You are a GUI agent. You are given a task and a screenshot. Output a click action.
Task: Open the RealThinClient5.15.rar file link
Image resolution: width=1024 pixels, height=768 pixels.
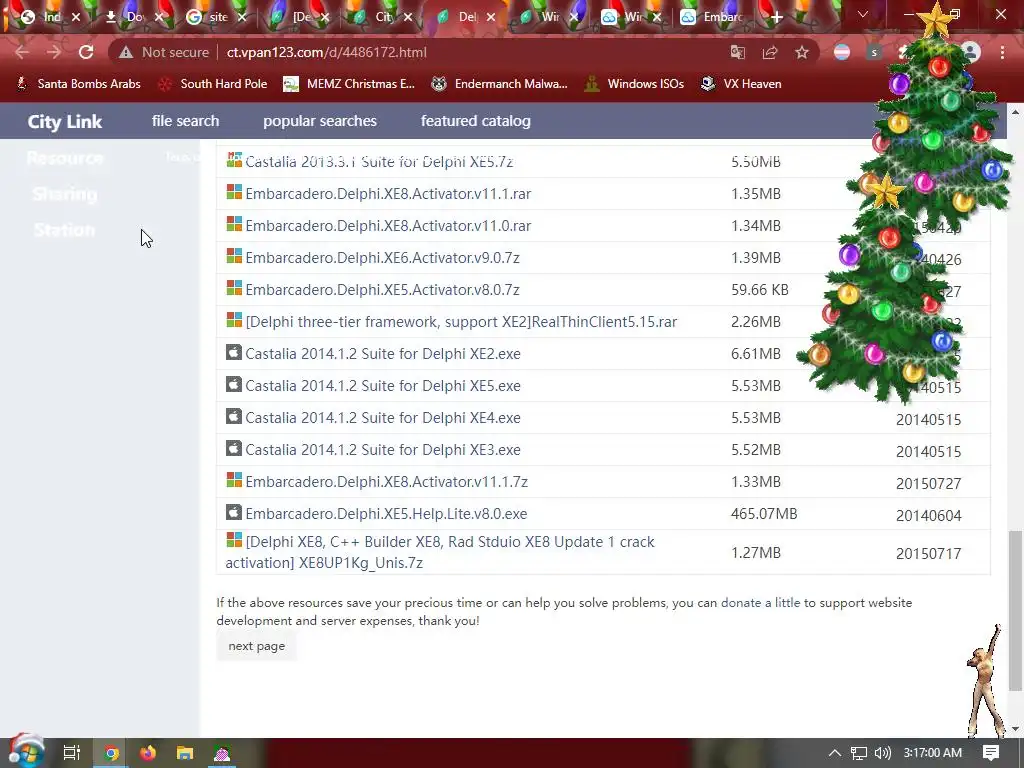coord(461,322)
